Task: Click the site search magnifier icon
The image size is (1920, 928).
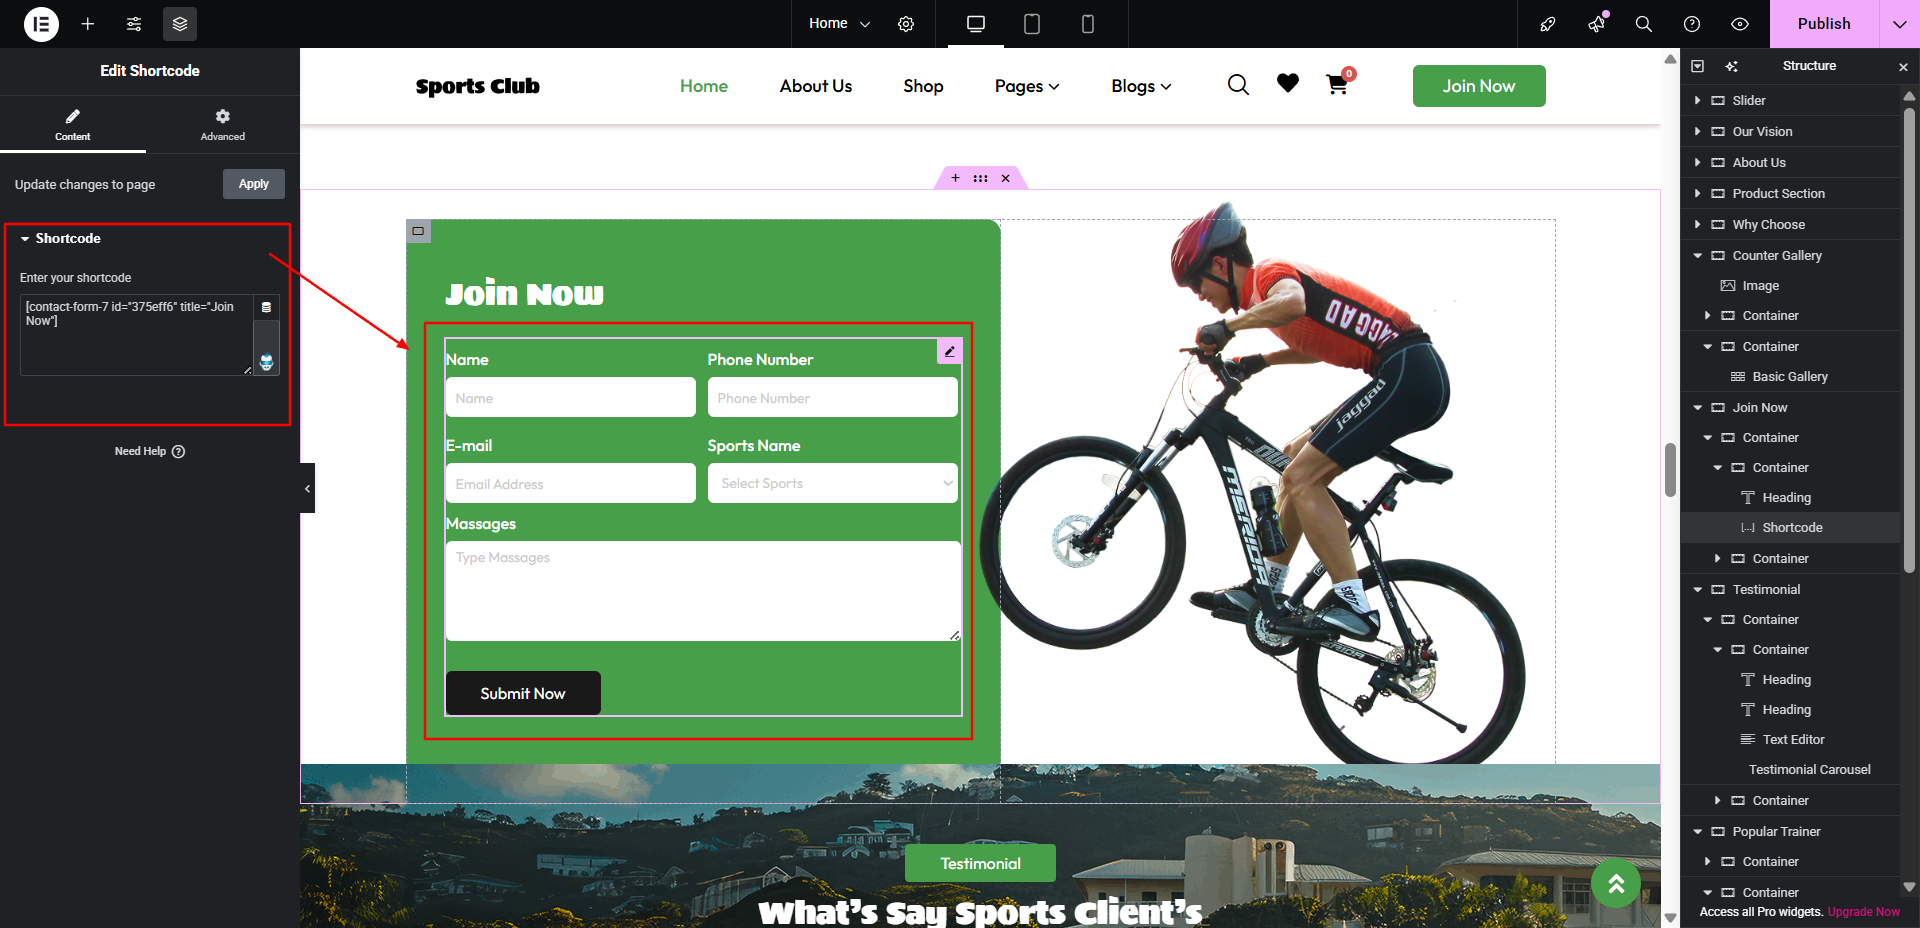Action: pyautogui.click(x=1238, y=85)
